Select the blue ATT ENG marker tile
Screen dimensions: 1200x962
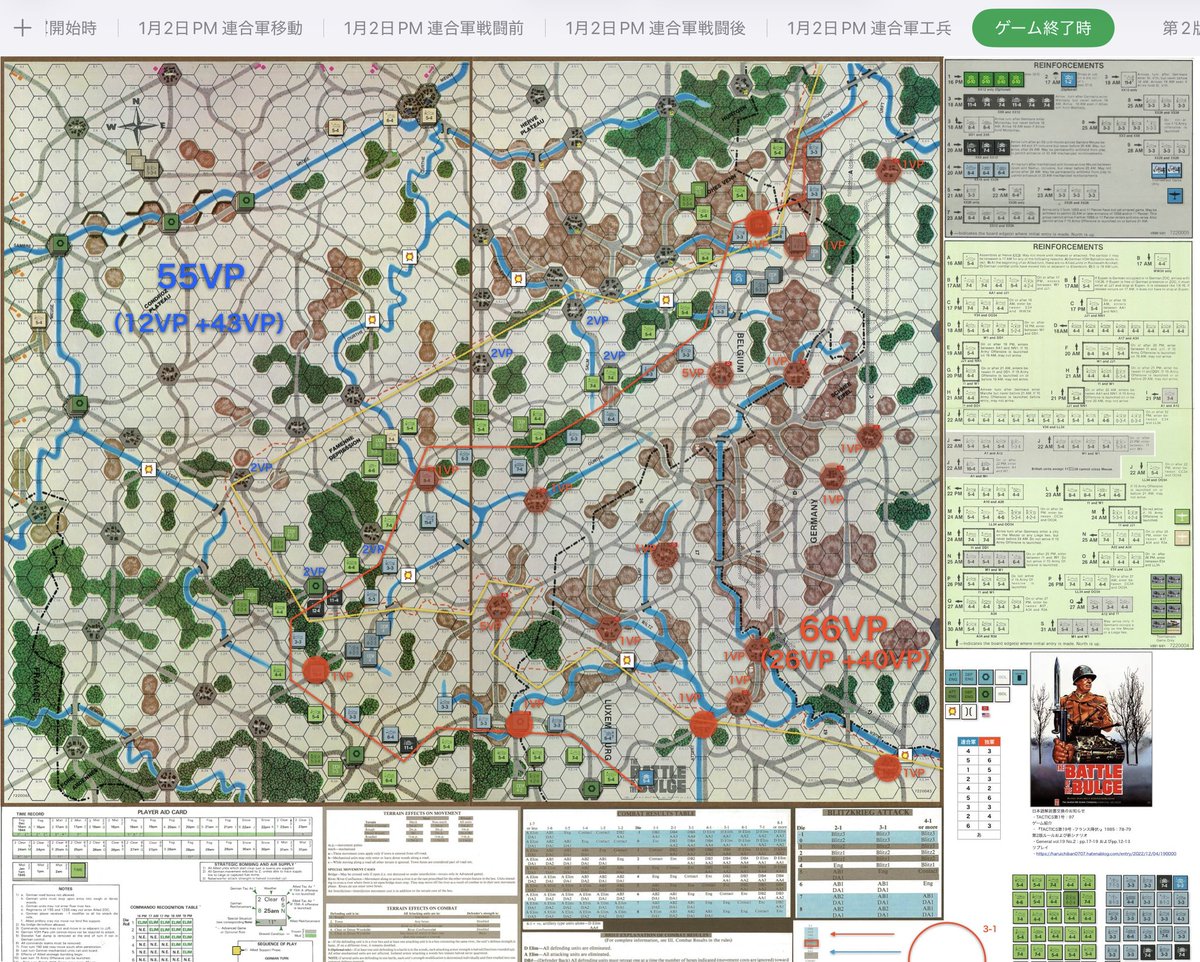click(x=953, y=677)
